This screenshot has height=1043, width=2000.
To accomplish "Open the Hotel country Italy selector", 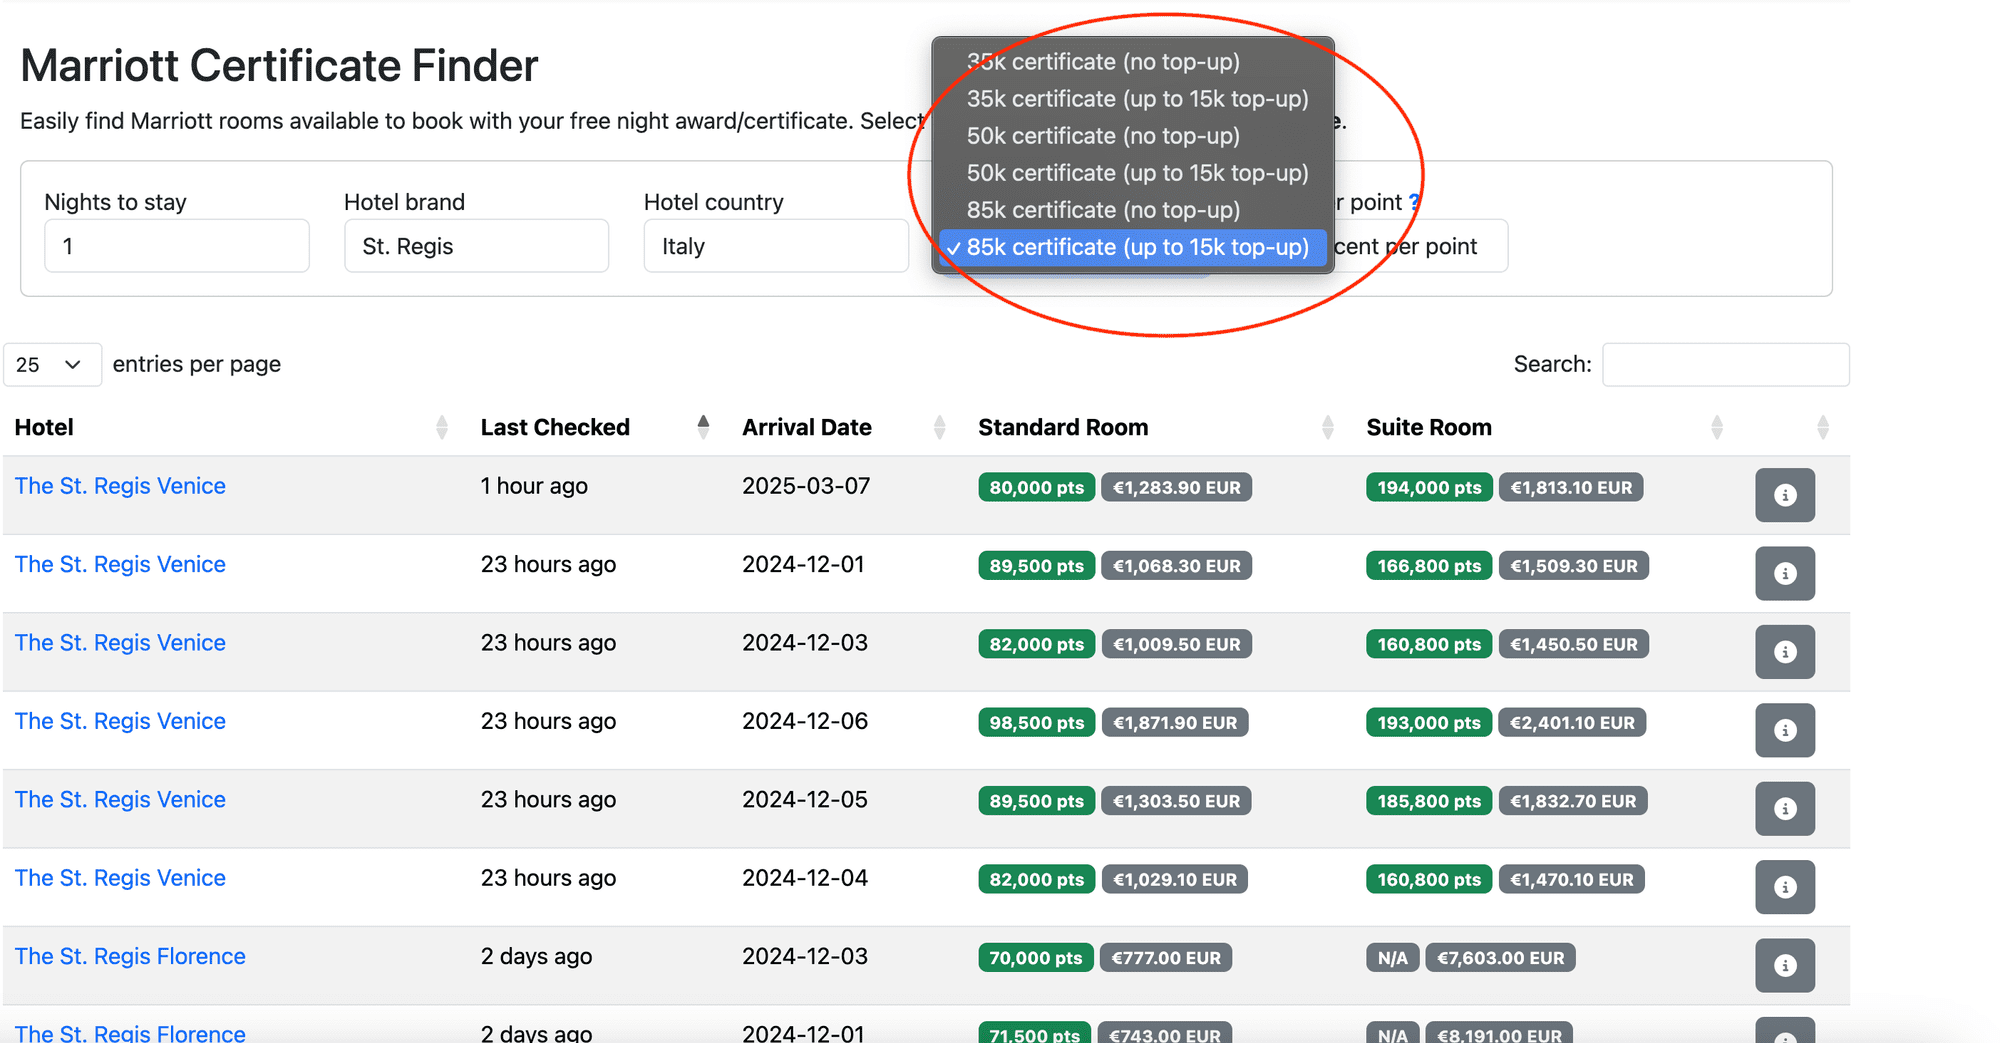I will pyautogui.click(x=776, y=246).
